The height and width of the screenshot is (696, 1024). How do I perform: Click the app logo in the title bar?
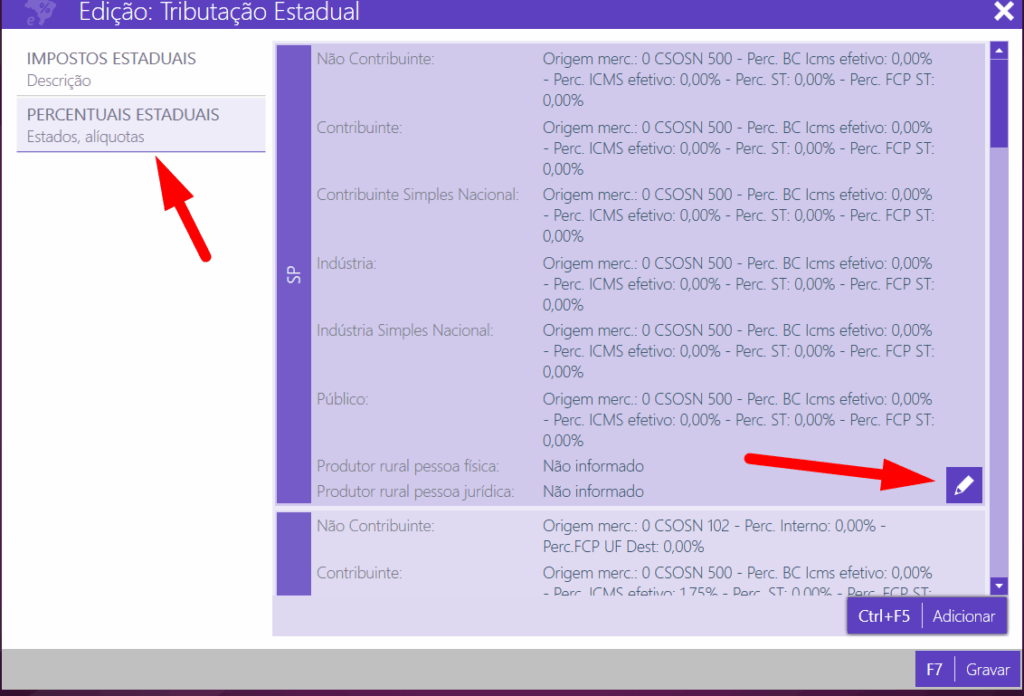click(39, 12)
